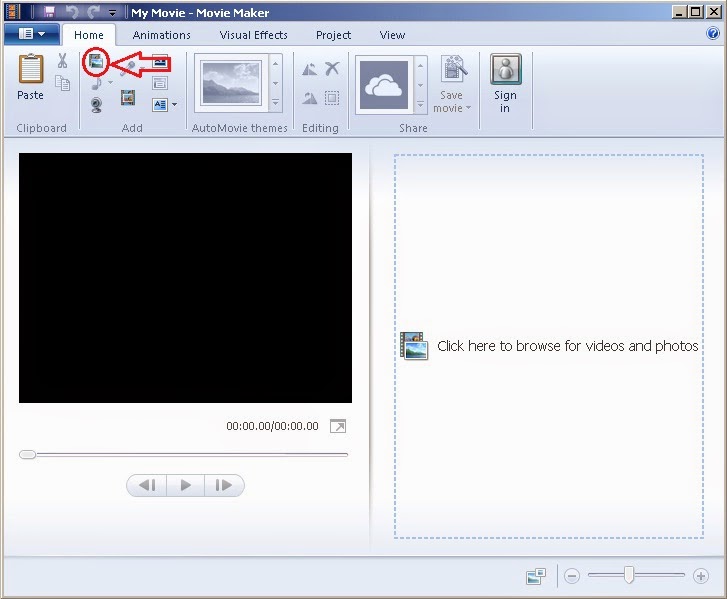Click the Record narration microphone icon
This screenshot has height=599, width=727.
128,69
